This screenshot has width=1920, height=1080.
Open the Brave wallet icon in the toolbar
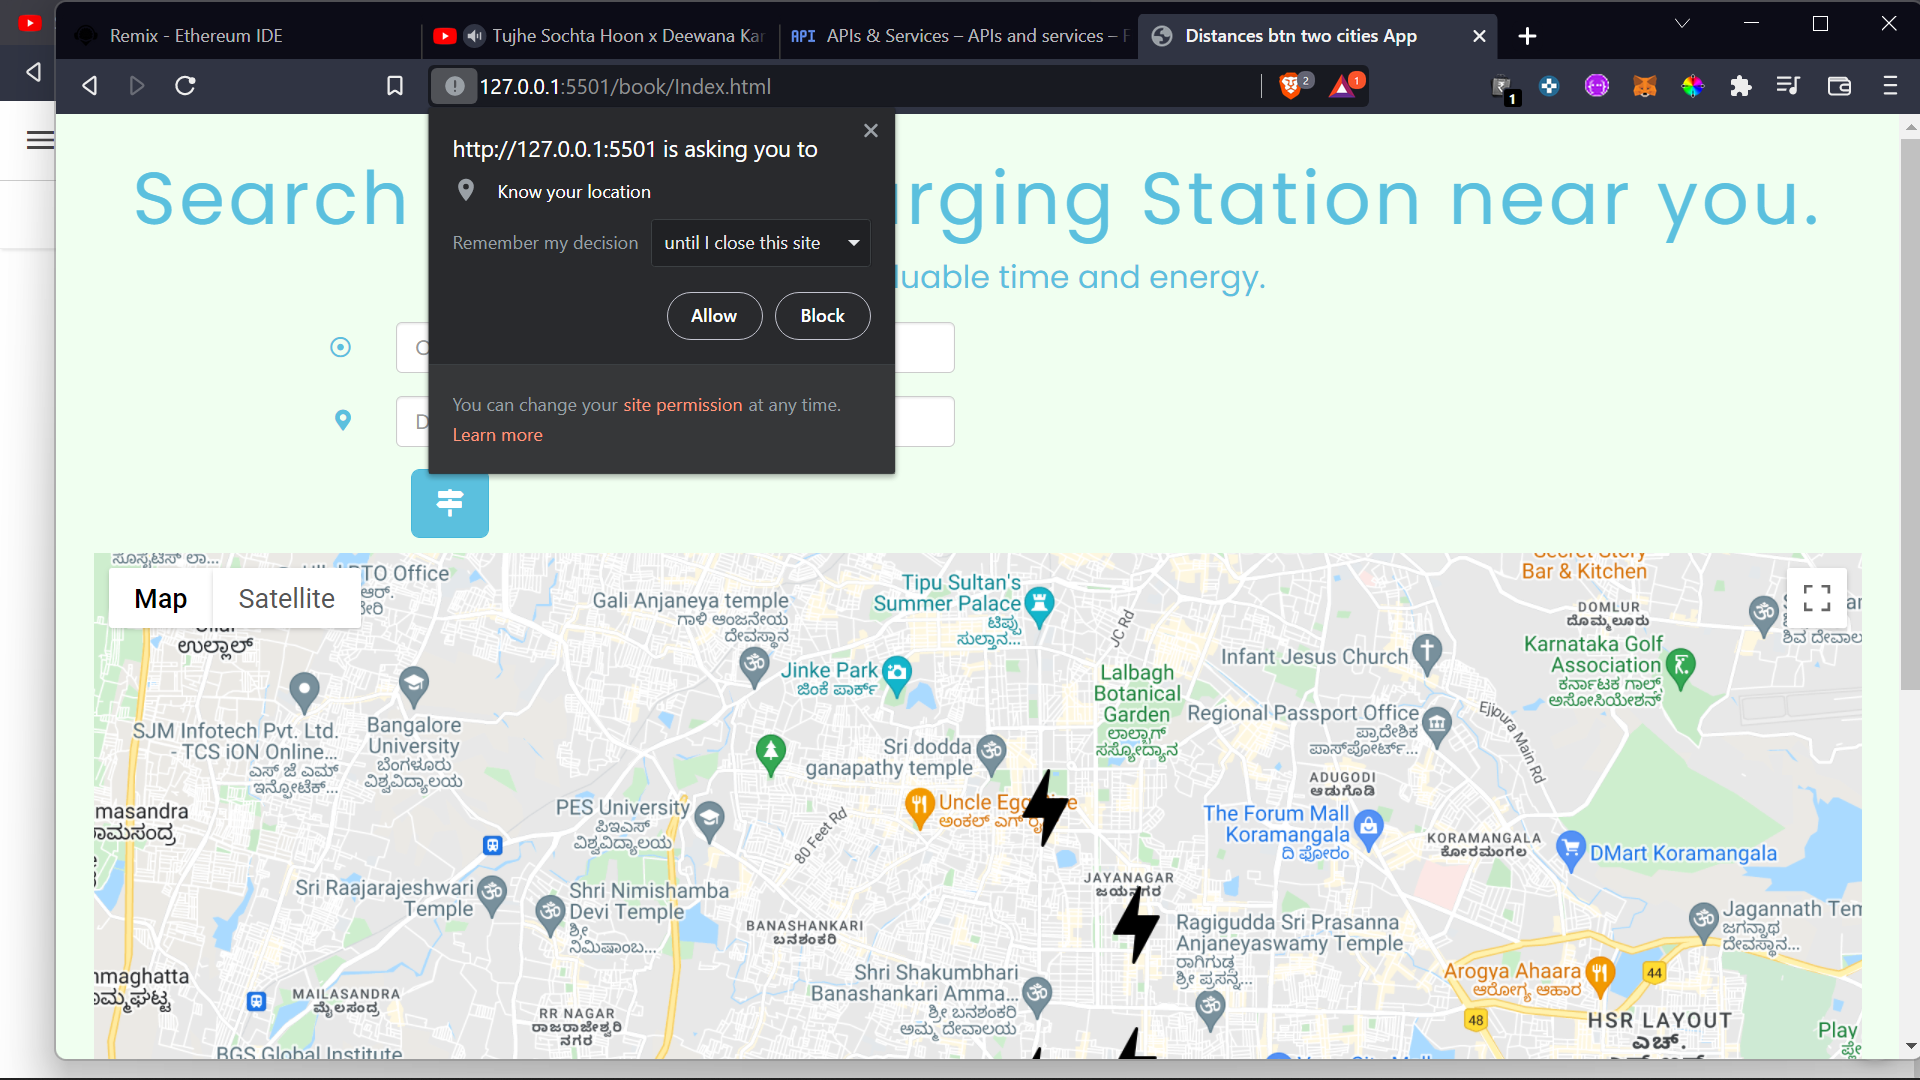tap(1839, 86)
